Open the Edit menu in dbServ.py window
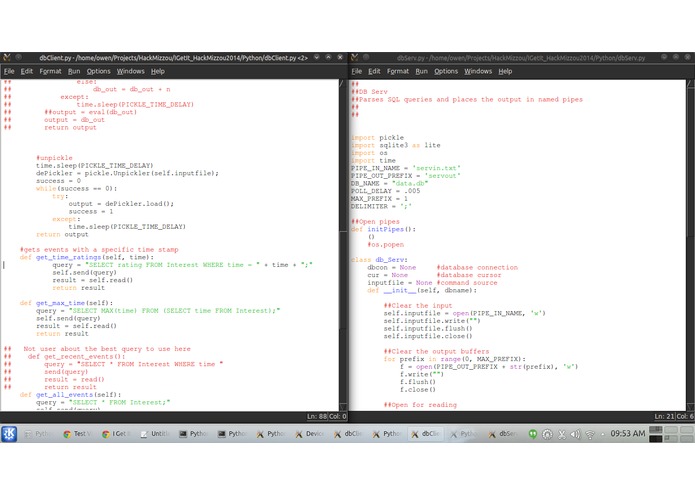This screenshot has width=695, height=494. (374, 71)
